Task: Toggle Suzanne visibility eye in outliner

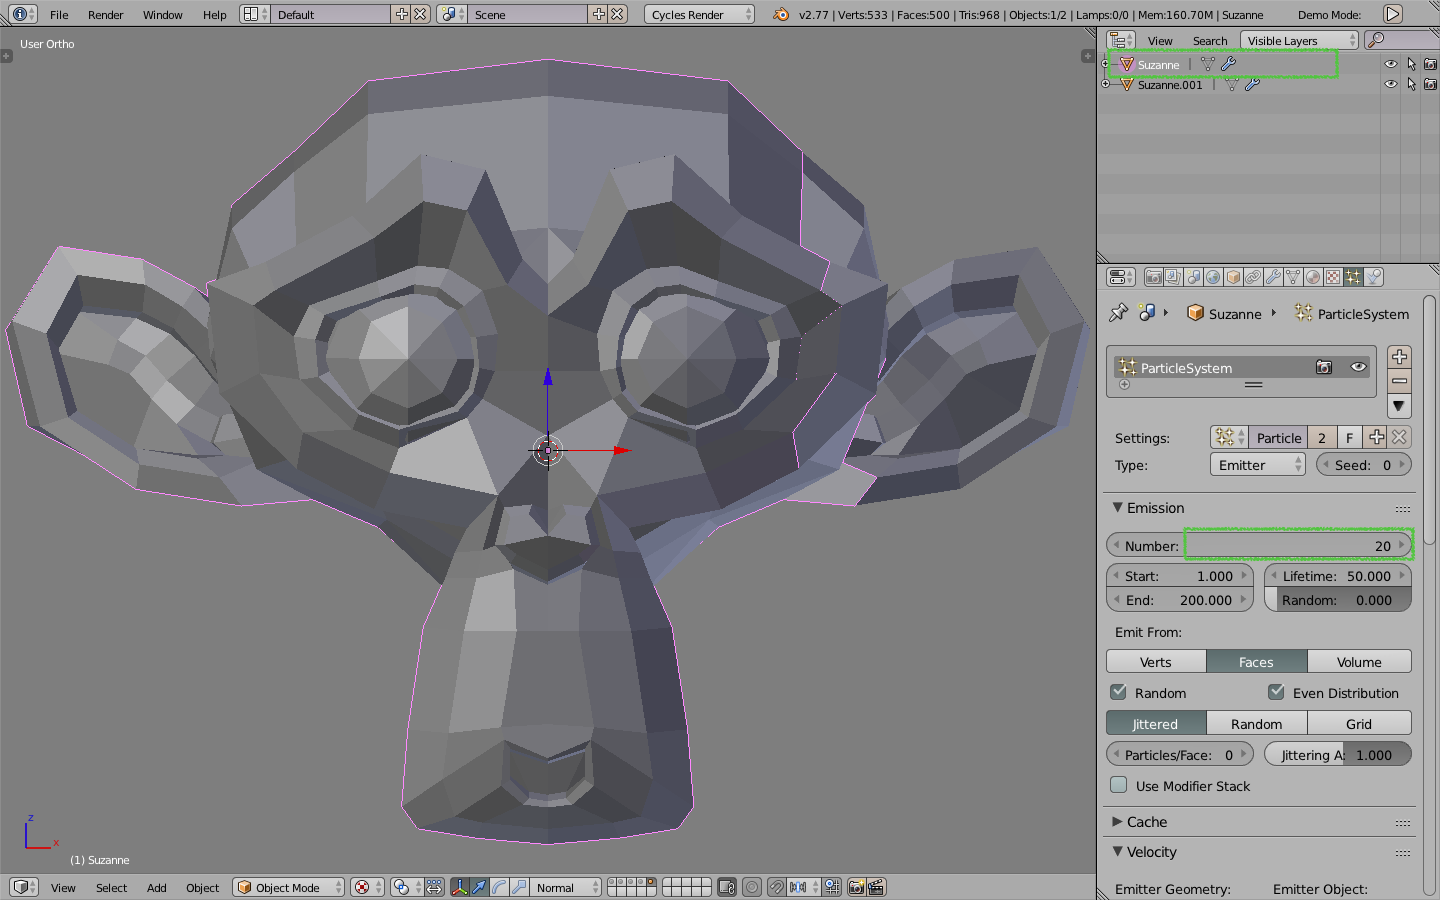Action: coord(1390,64)
